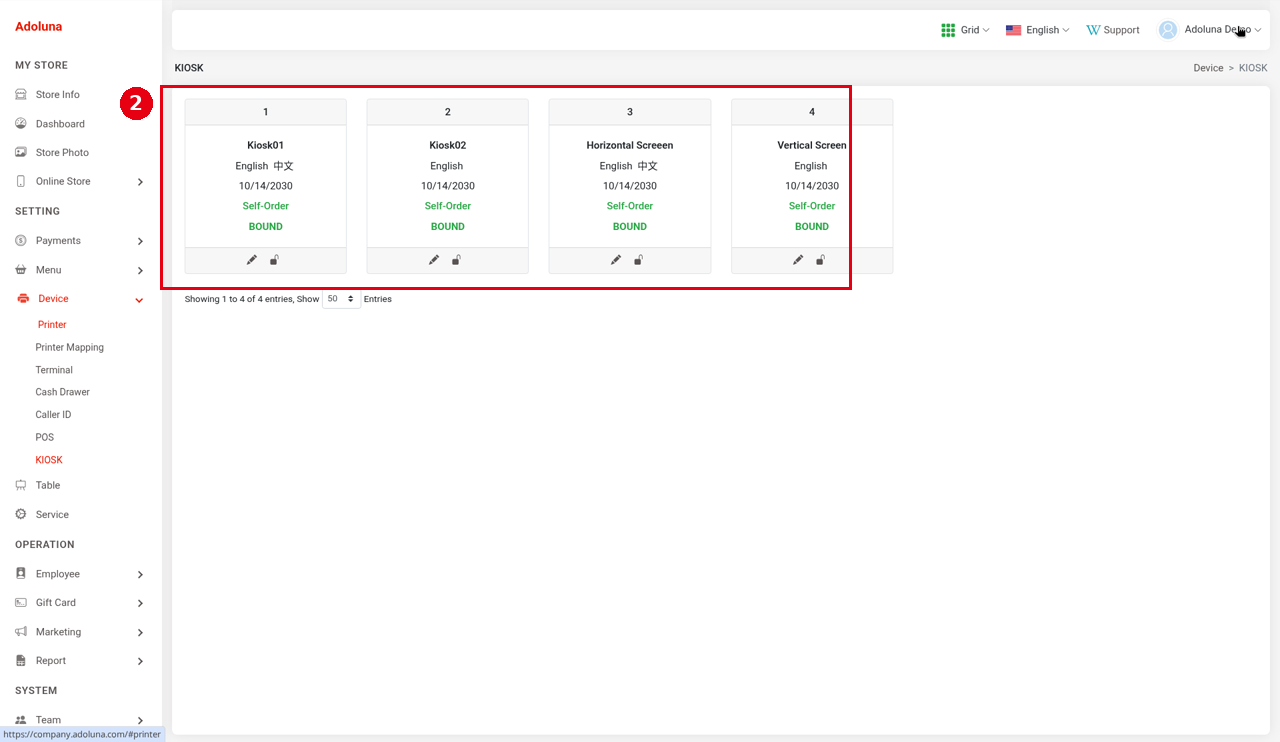
Task: Select Caller ID in the sidebar
Action: 53,415
